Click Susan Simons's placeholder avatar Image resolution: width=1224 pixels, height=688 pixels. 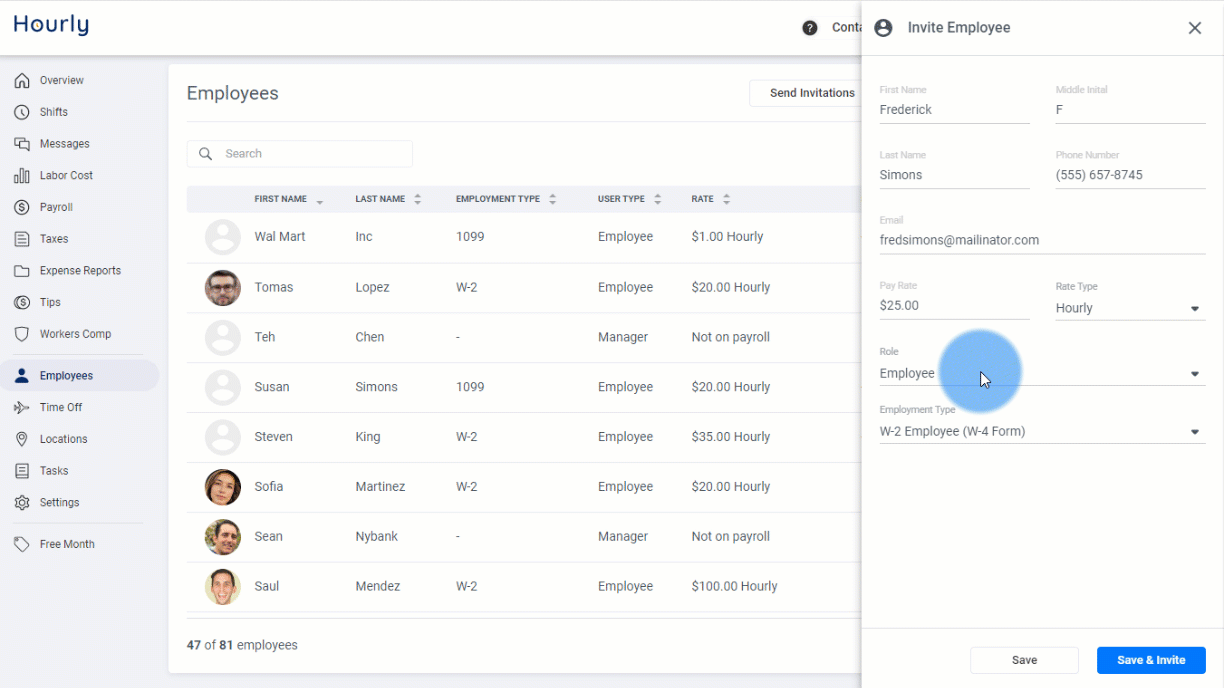click(223, 388)
